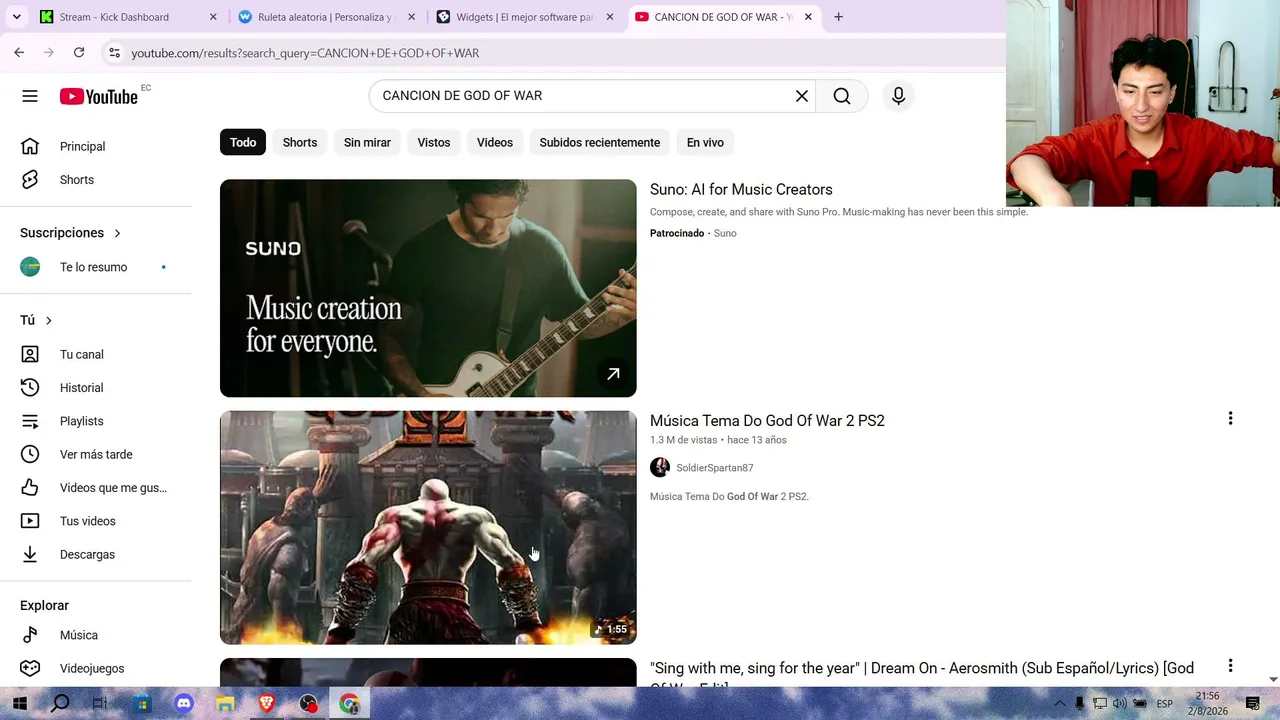Open Ver más tarde list
The width and height of the screenshot is (1280, 720).
click(96, 454)
